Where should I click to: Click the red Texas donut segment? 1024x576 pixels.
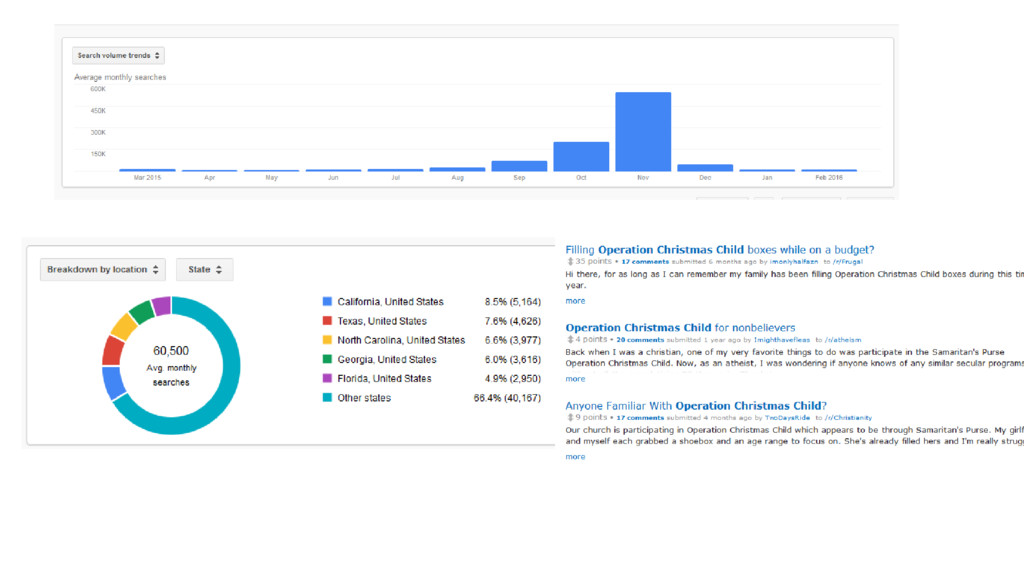[112, 351]
